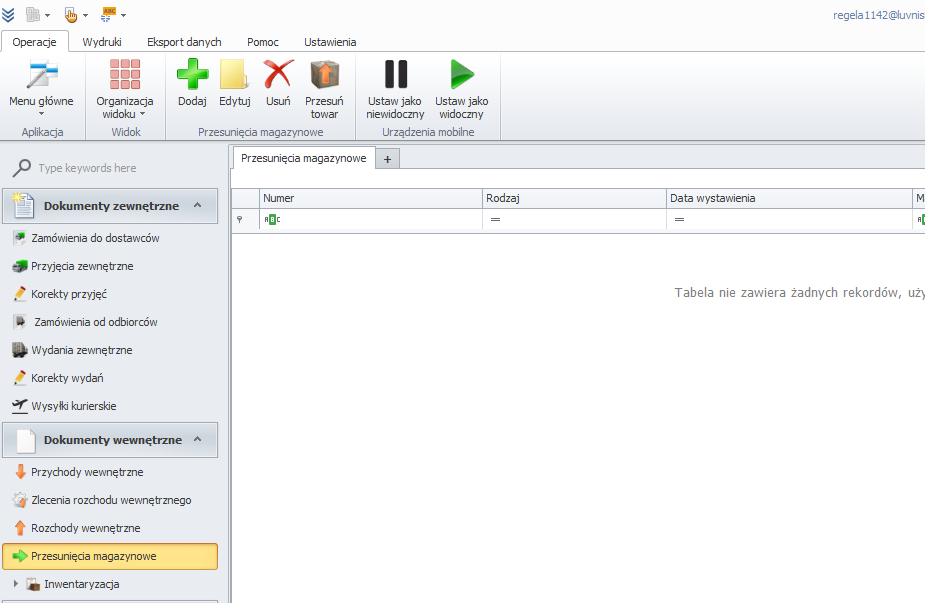Screen dimensions: 925x603
Task: Sort by the Numer column header
Action: tap(370, 198)
